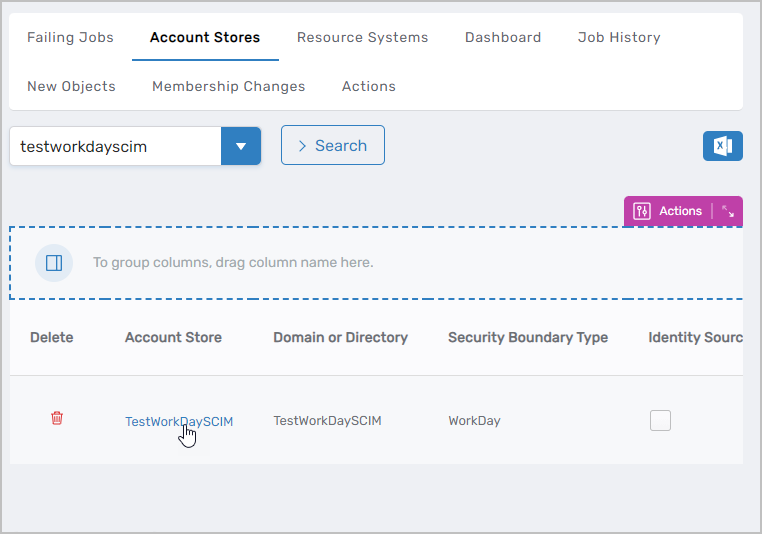
Task: View the Job History tab
Action: [619, 37]
